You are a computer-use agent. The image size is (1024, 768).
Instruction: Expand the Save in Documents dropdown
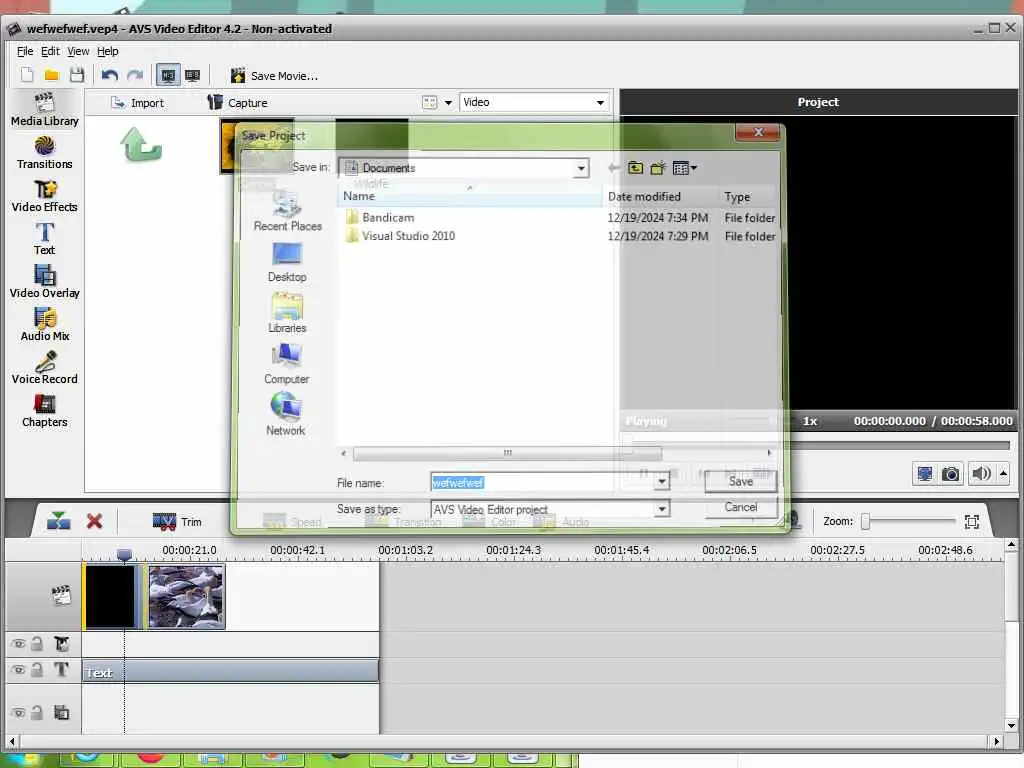coord(581,168)
